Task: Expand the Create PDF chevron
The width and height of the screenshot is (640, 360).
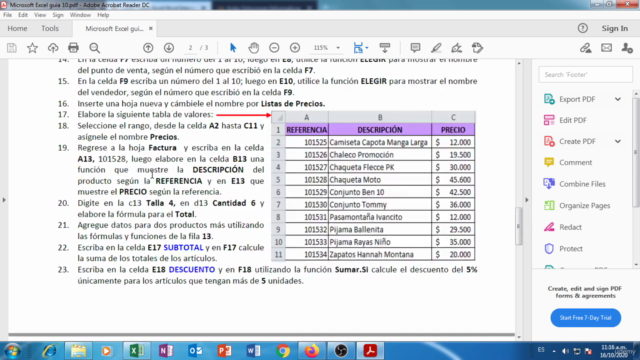Action: (618, 141)
